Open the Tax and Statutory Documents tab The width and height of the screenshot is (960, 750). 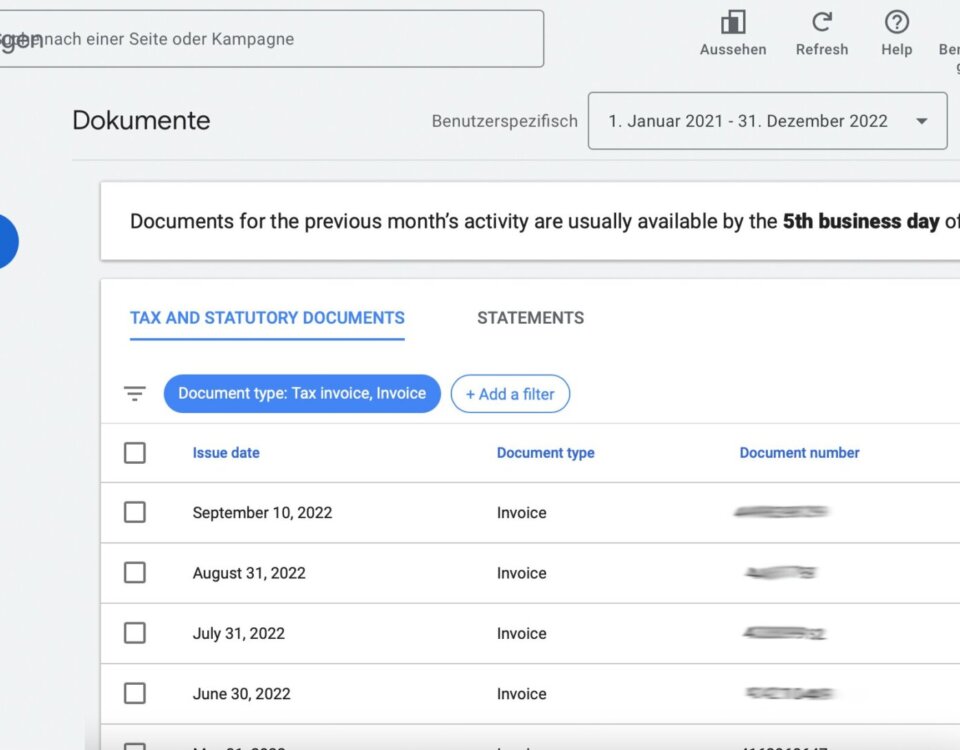[x=266, y=317]
